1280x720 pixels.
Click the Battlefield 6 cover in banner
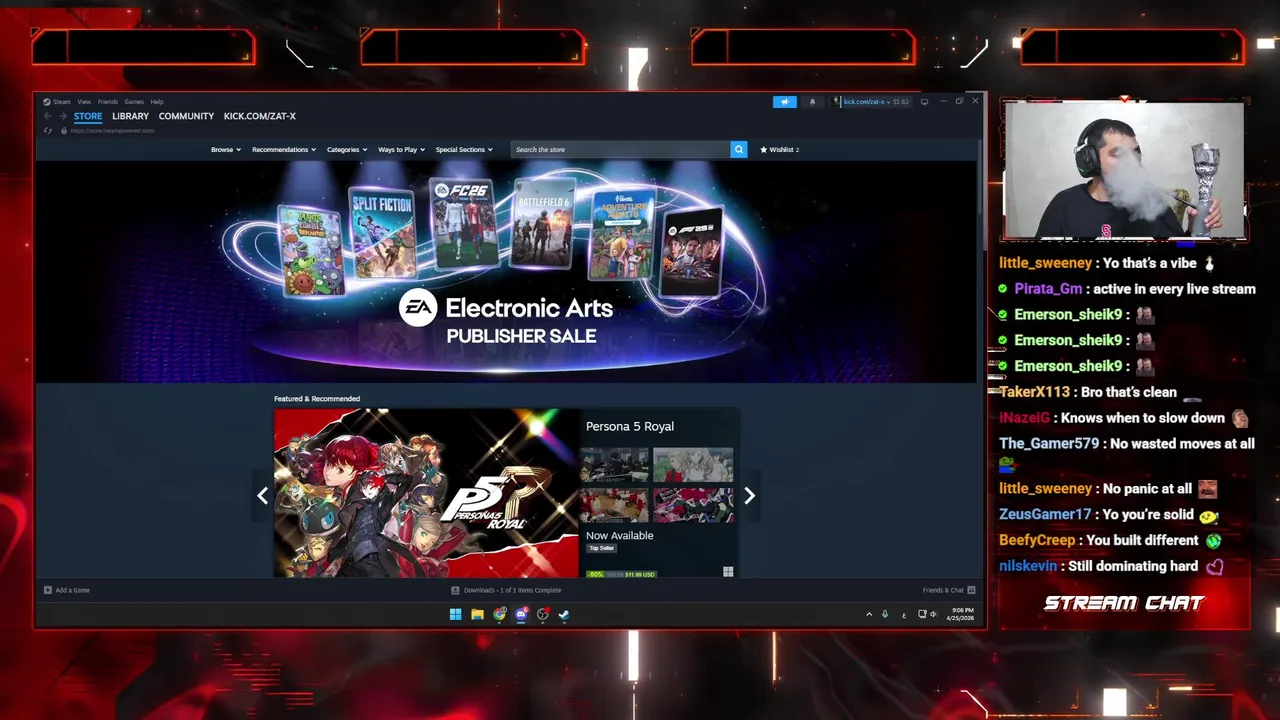tap(543, 224)
